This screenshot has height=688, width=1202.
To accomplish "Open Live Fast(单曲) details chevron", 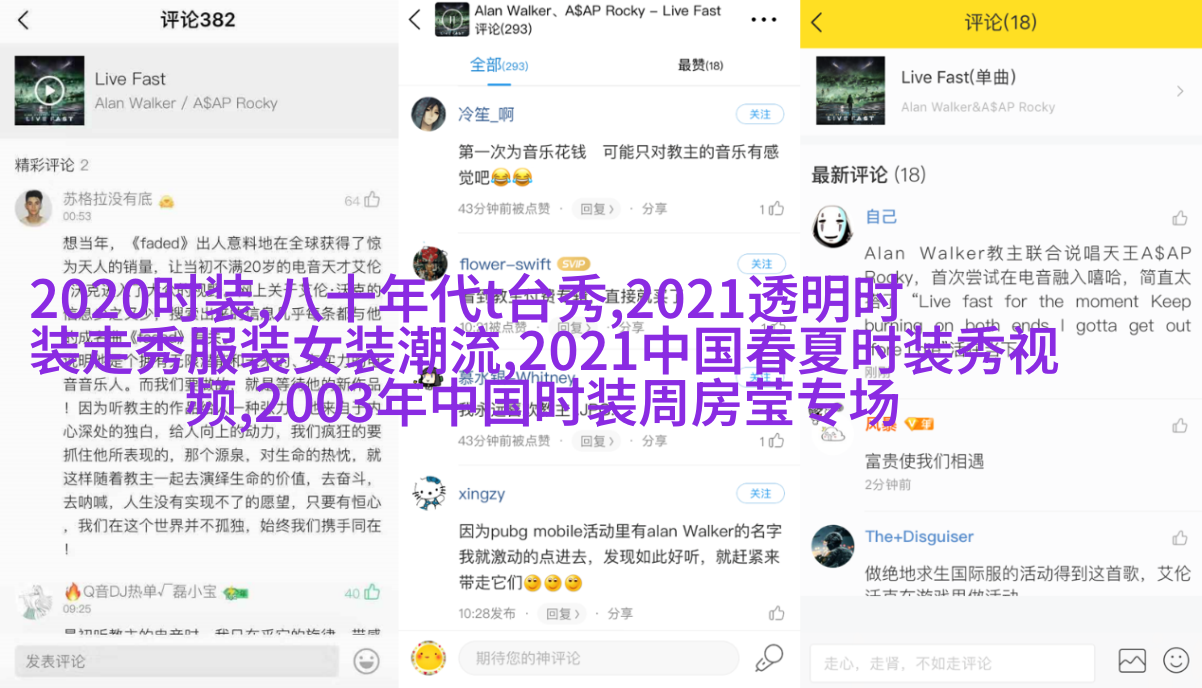I will pos(1180,90).
